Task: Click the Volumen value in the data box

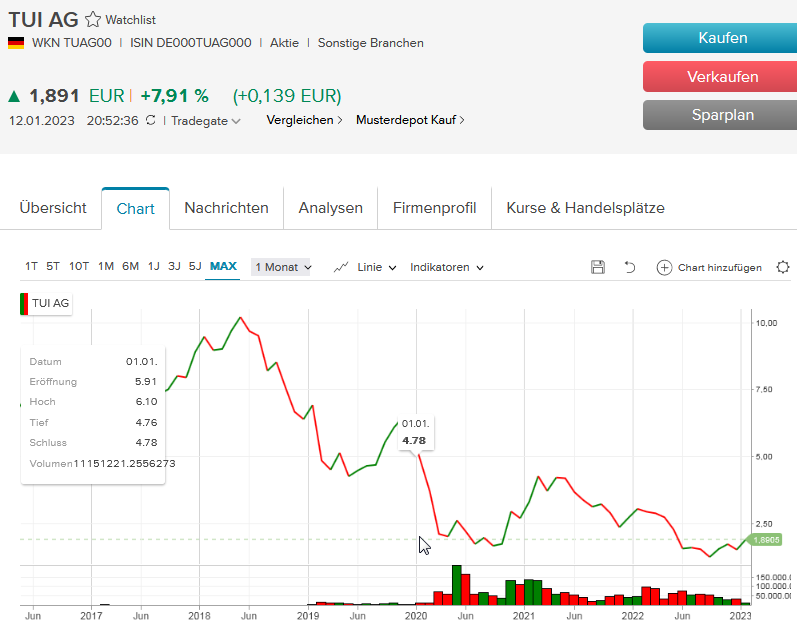Action: pos(125,463)
